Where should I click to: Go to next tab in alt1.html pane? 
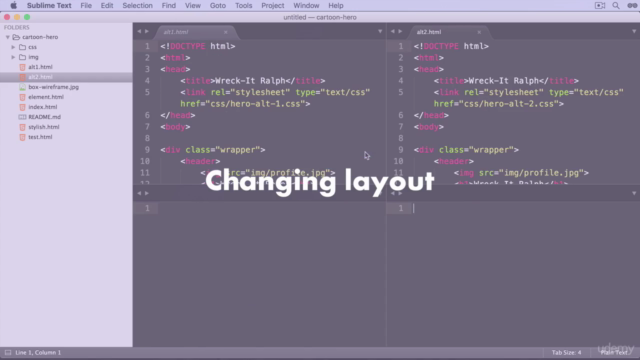147,31
